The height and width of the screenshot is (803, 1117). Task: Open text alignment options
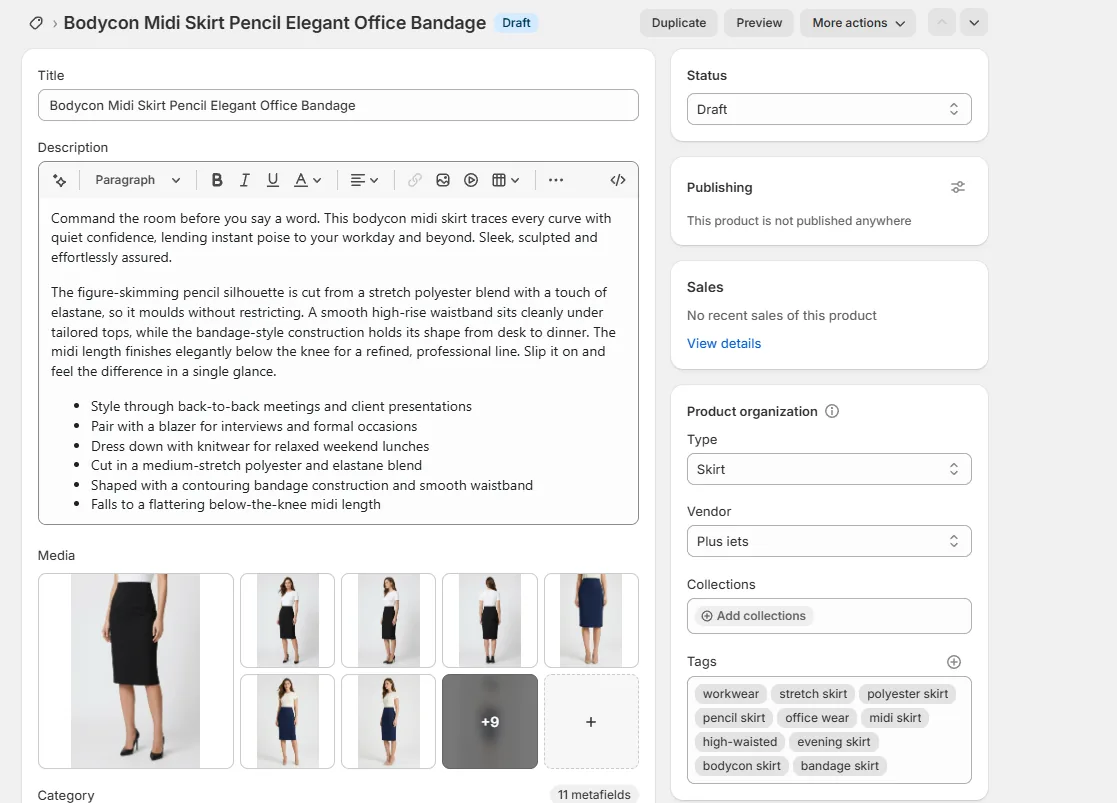coord(364,180)
